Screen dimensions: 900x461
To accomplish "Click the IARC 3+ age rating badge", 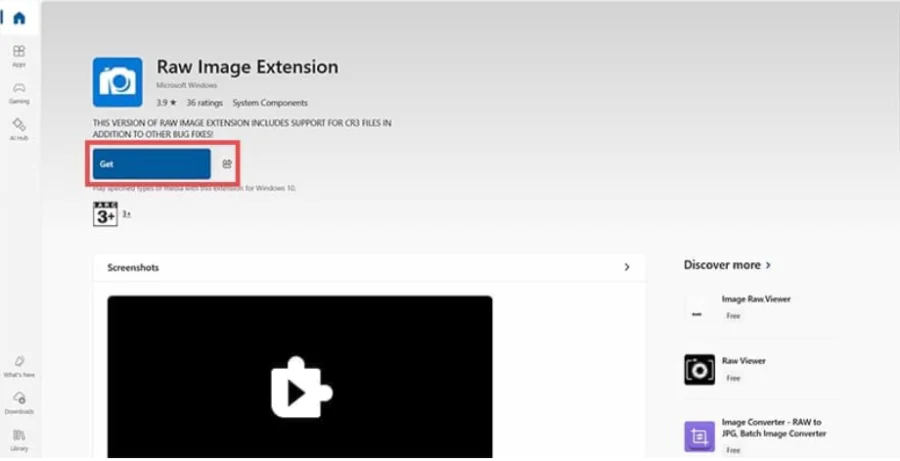I will tap(106, 214).
